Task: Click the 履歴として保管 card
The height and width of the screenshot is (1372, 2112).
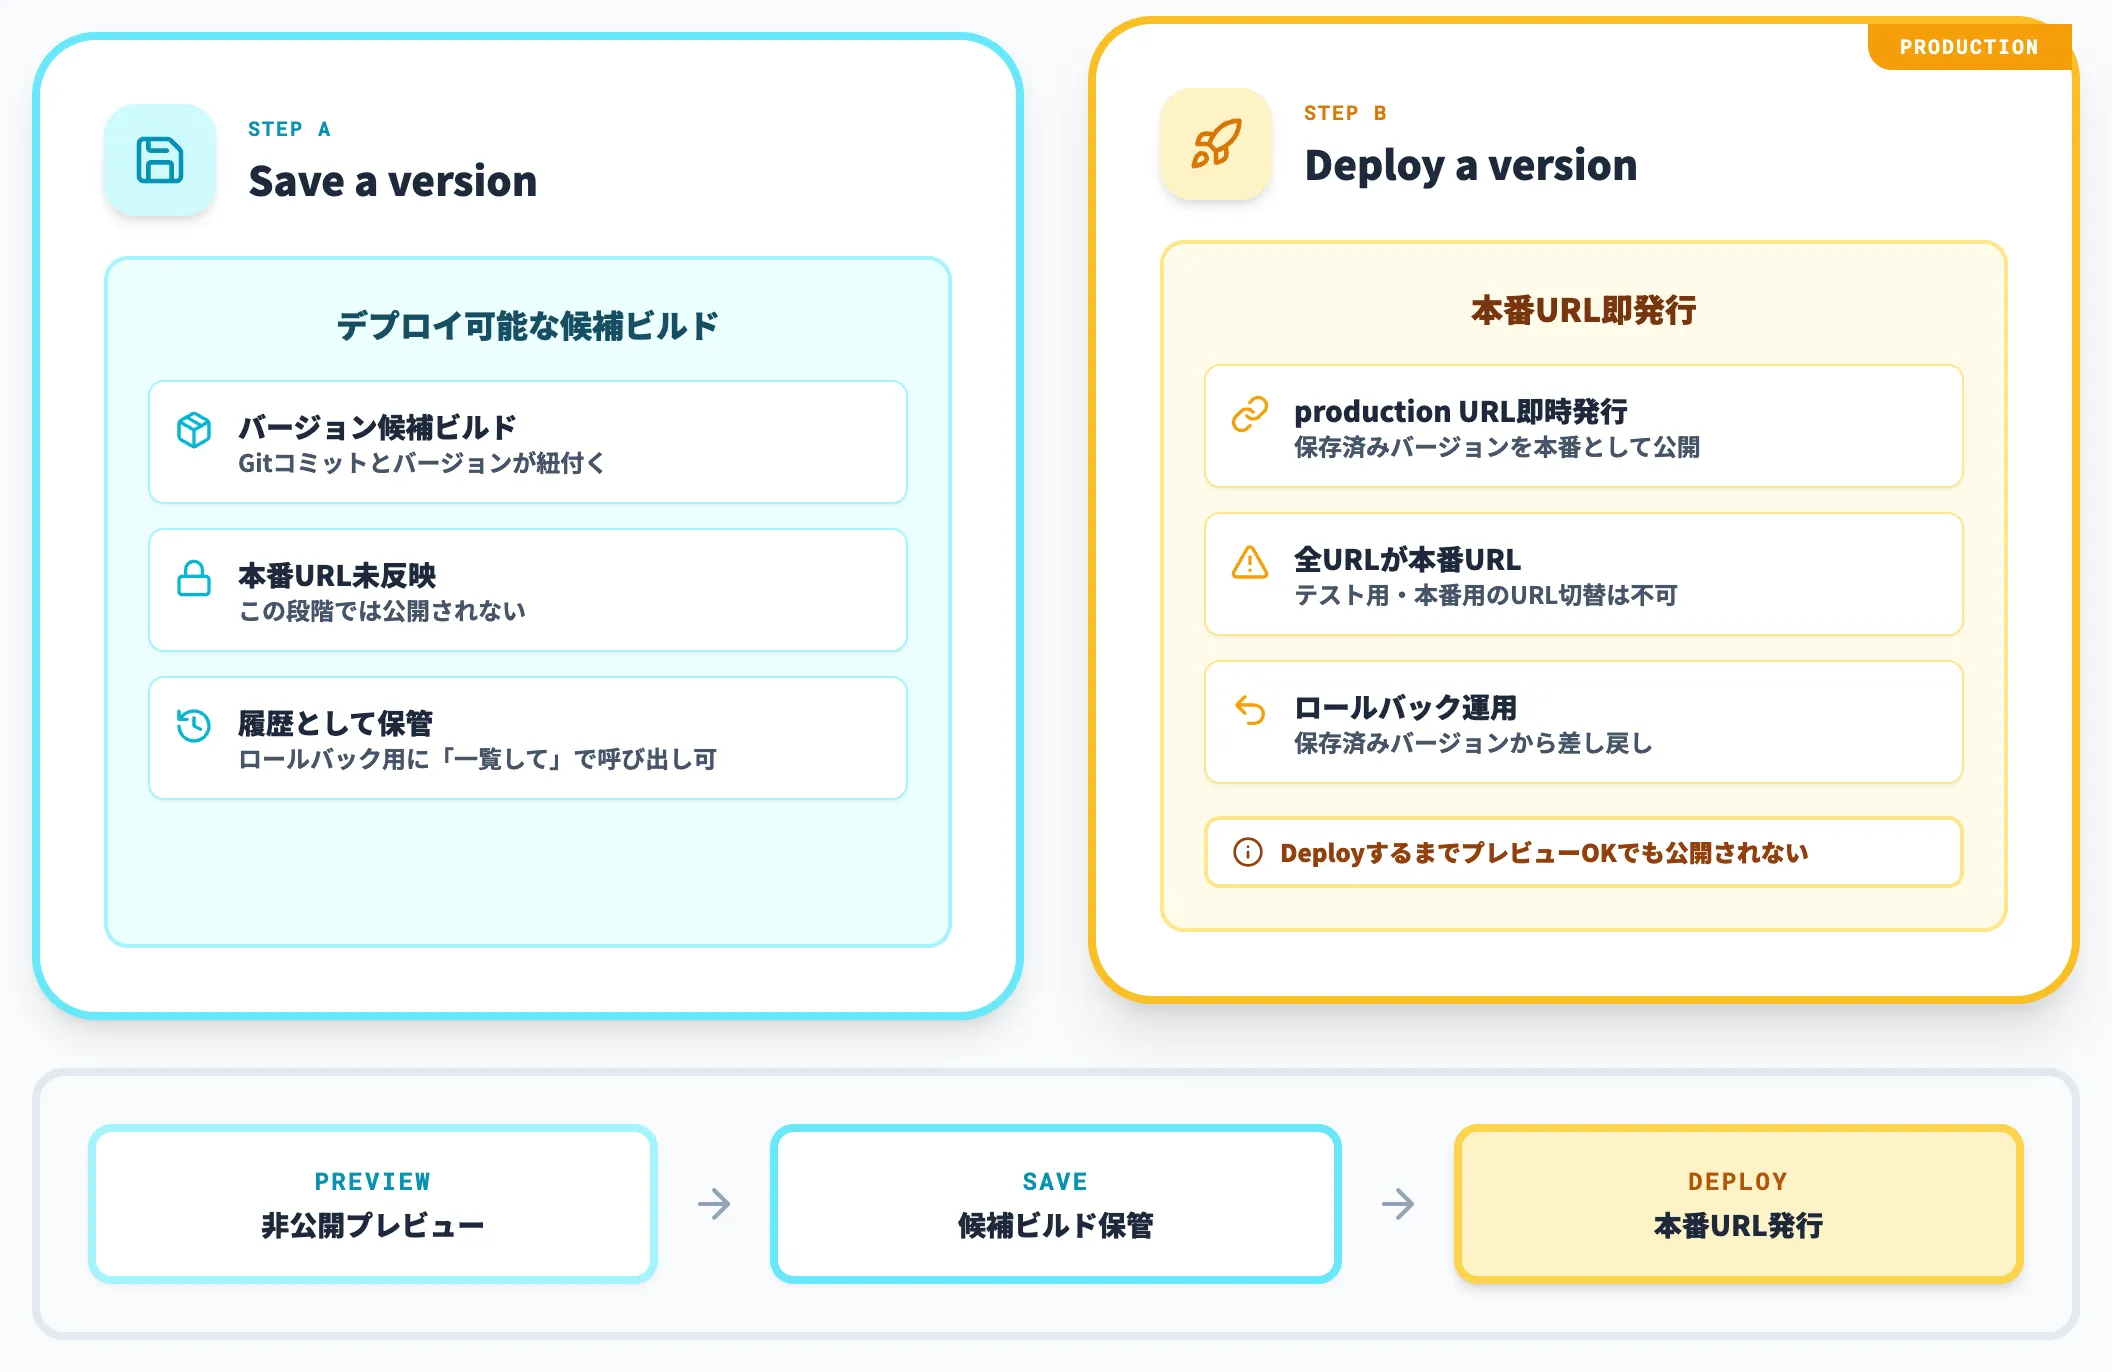Action: 528,738
